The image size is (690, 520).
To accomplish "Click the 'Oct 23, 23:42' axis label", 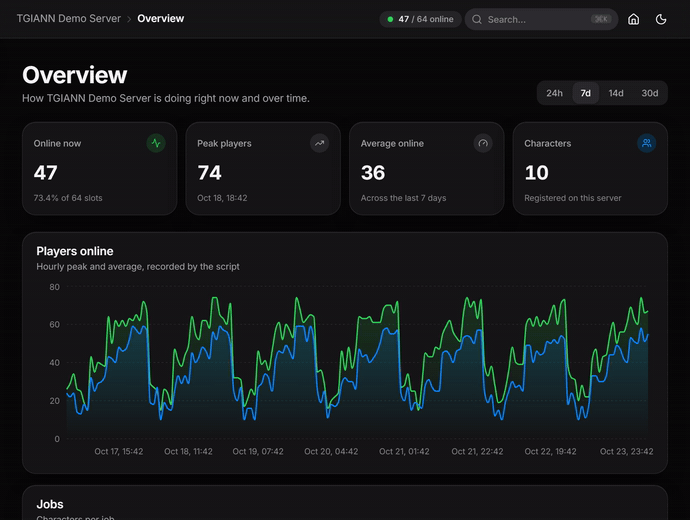I will [x=627, y=451].
